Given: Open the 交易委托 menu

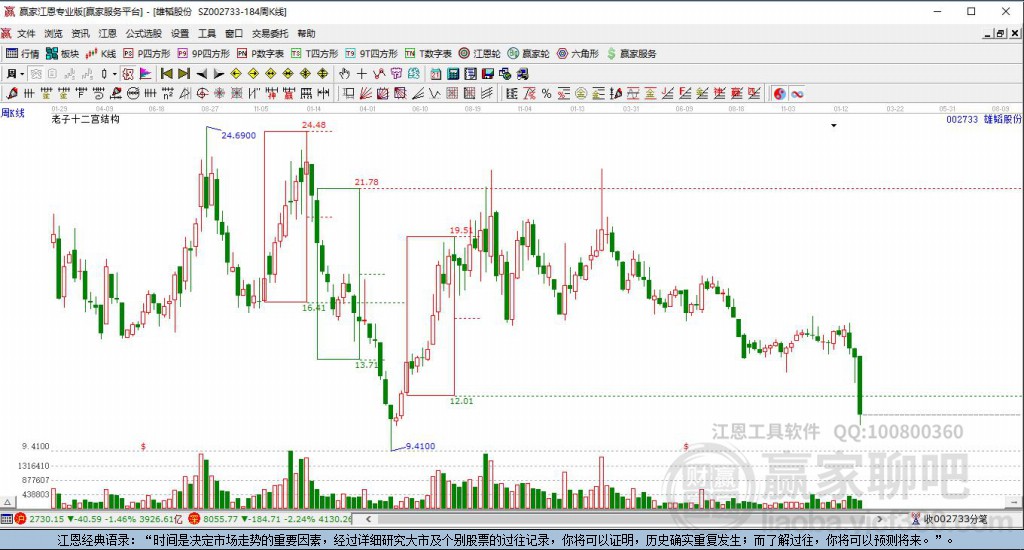Looking at the screenshot, I should 270,33.
